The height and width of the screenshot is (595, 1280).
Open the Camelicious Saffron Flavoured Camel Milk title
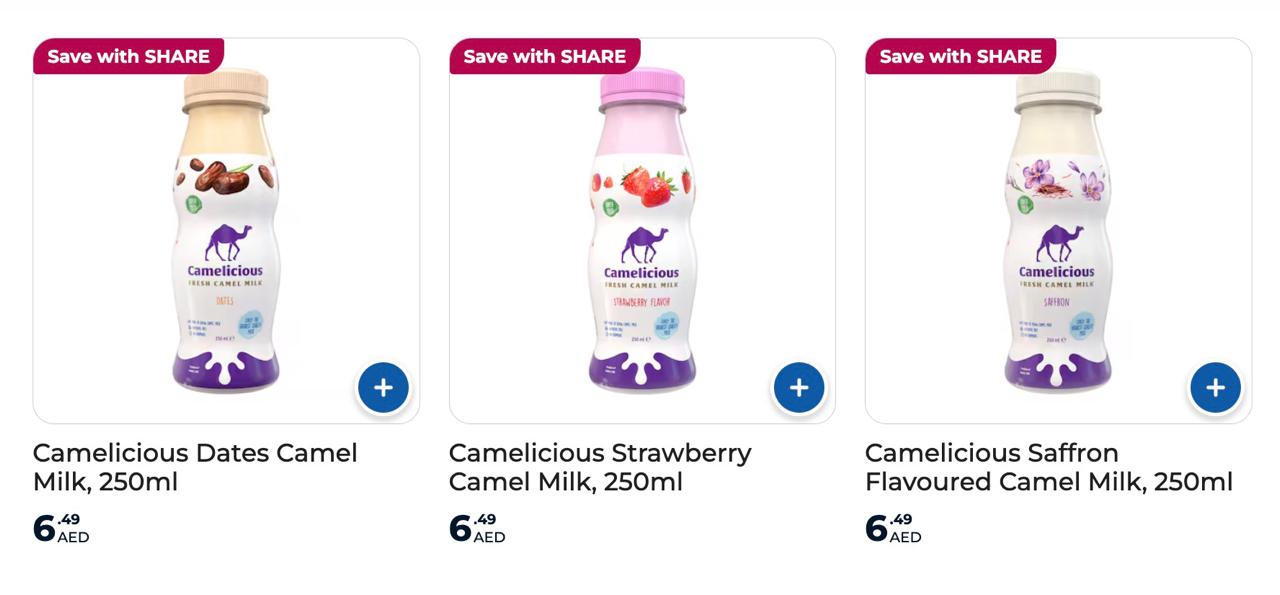pos(1048,467)
